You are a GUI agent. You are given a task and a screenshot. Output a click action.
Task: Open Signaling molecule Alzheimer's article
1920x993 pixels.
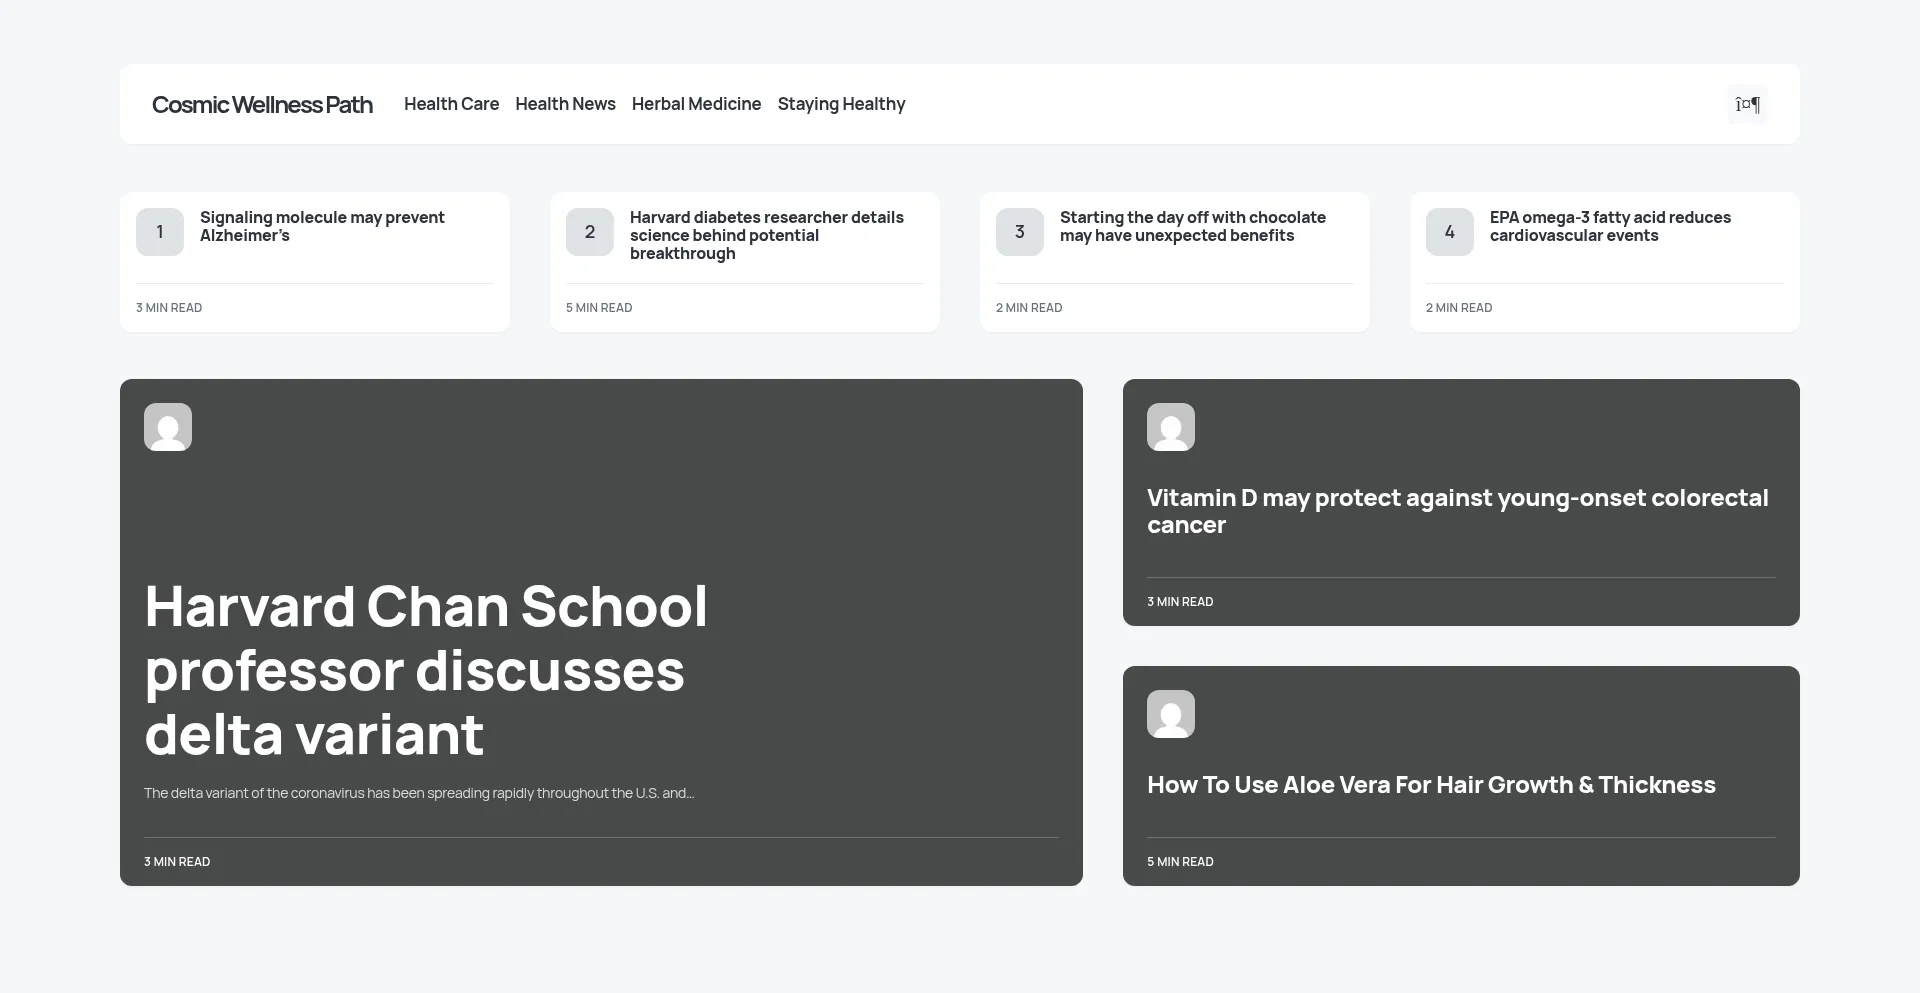tap(322, 226)
